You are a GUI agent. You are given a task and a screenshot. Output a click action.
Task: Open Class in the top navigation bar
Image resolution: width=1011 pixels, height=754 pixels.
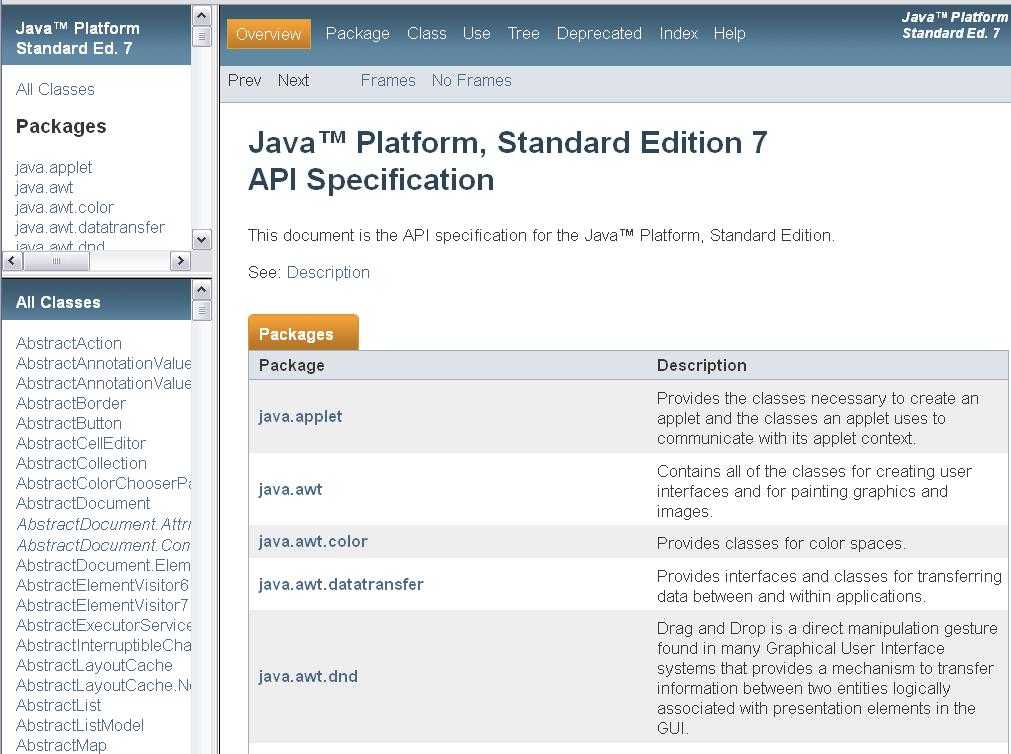(427, 34)
